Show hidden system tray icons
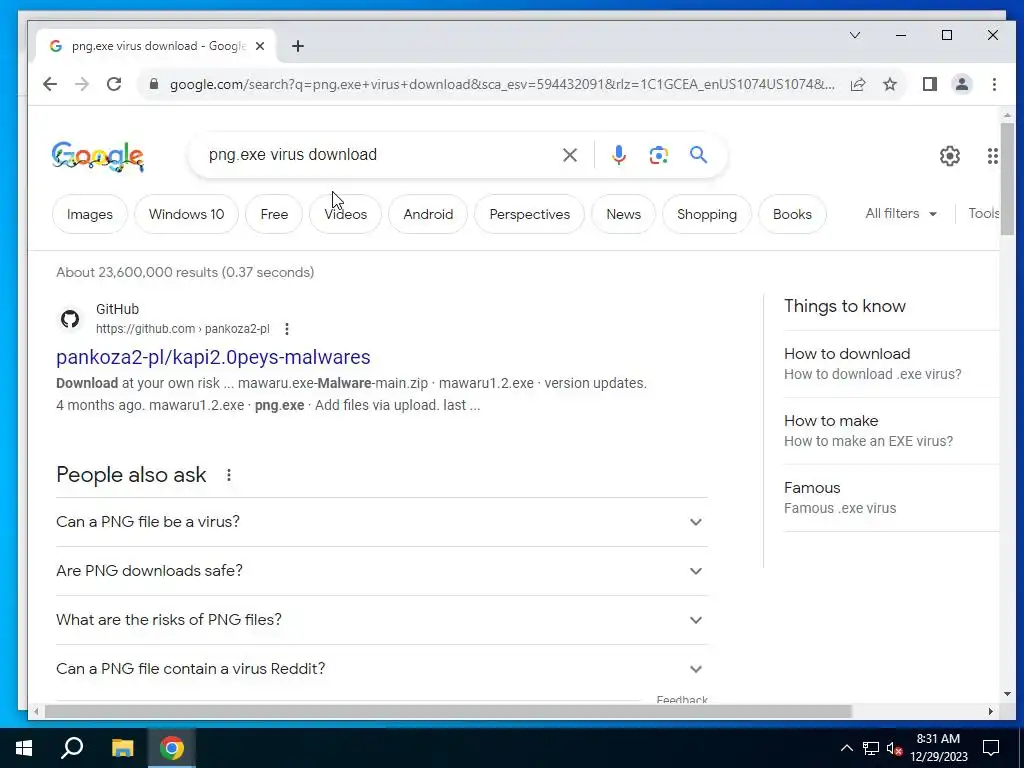 [846, 748]
